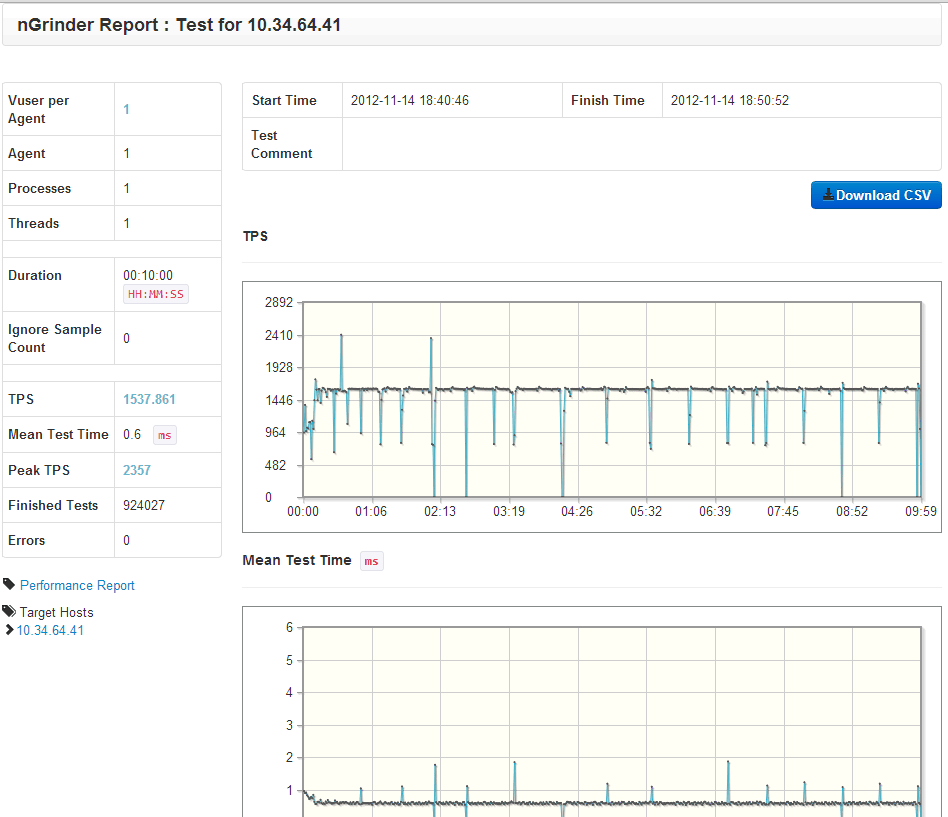The width and height of the screenshot is (948, 817).
Task: Click the tags icon beside Target Hosts
Action: tap(9, 611)
